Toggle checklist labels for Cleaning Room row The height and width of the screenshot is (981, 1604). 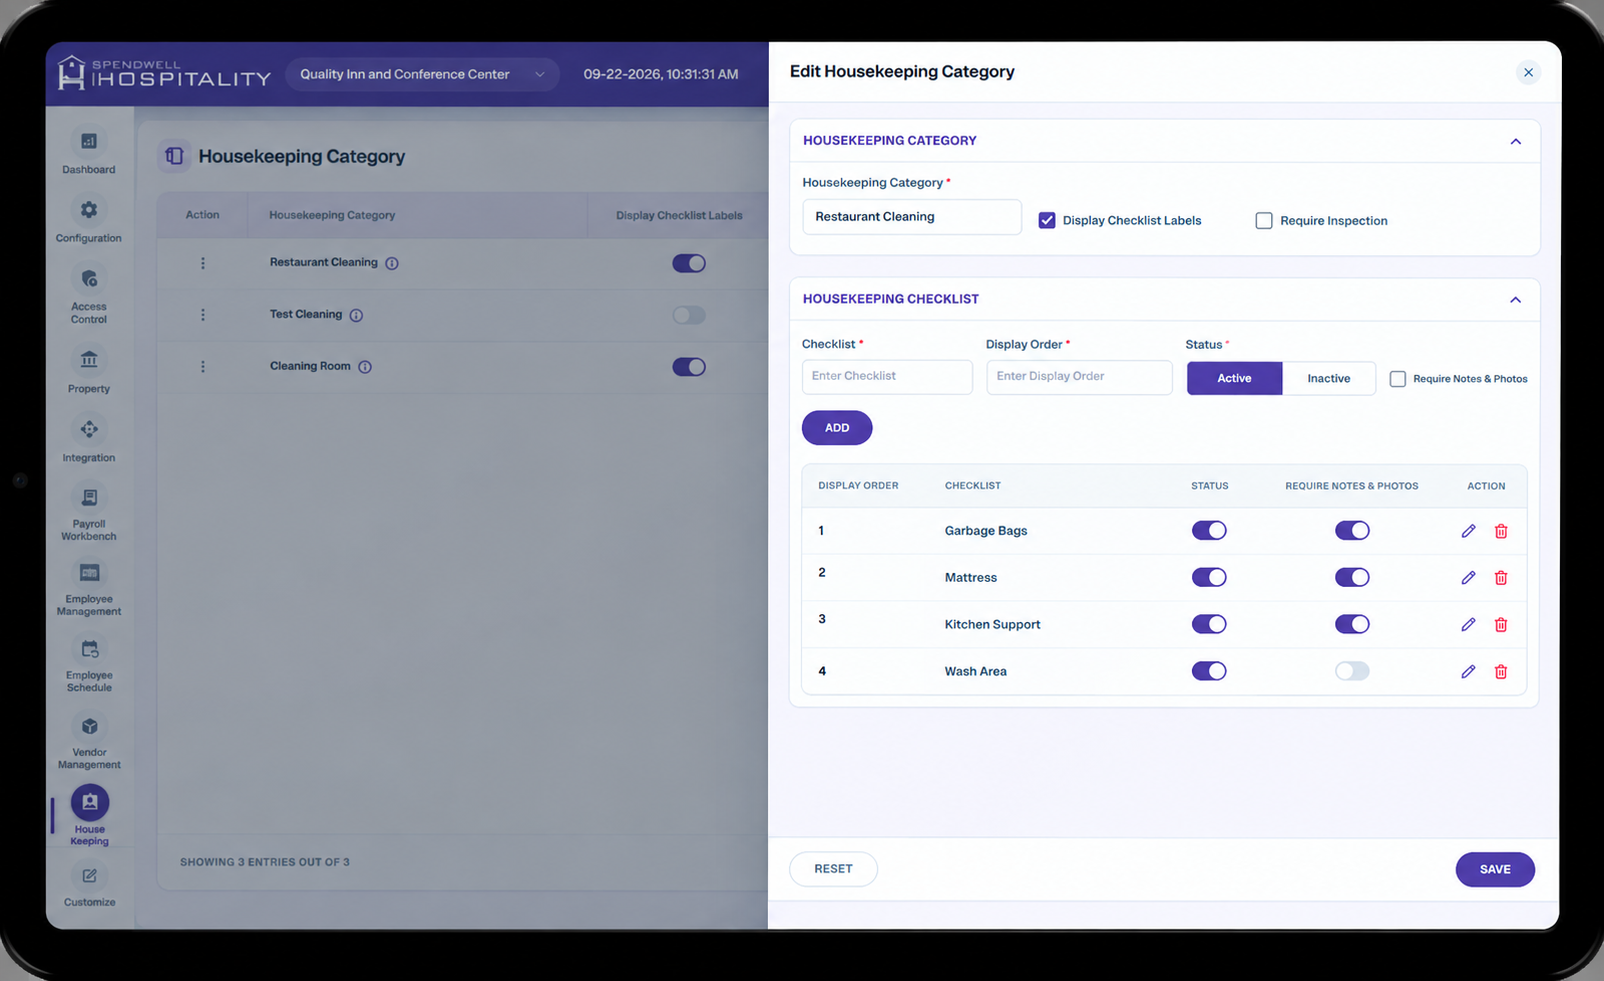click(689, 367)
